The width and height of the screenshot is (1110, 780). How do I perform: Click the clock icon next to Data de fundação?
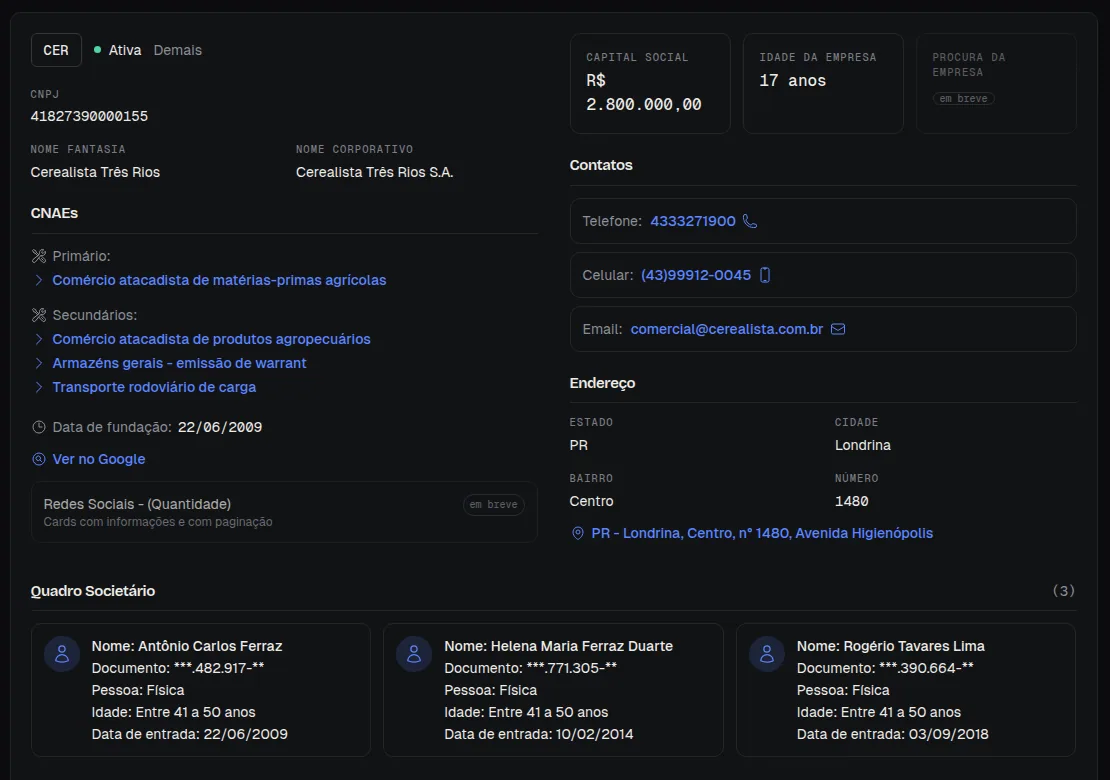click(x=39, y=428)
